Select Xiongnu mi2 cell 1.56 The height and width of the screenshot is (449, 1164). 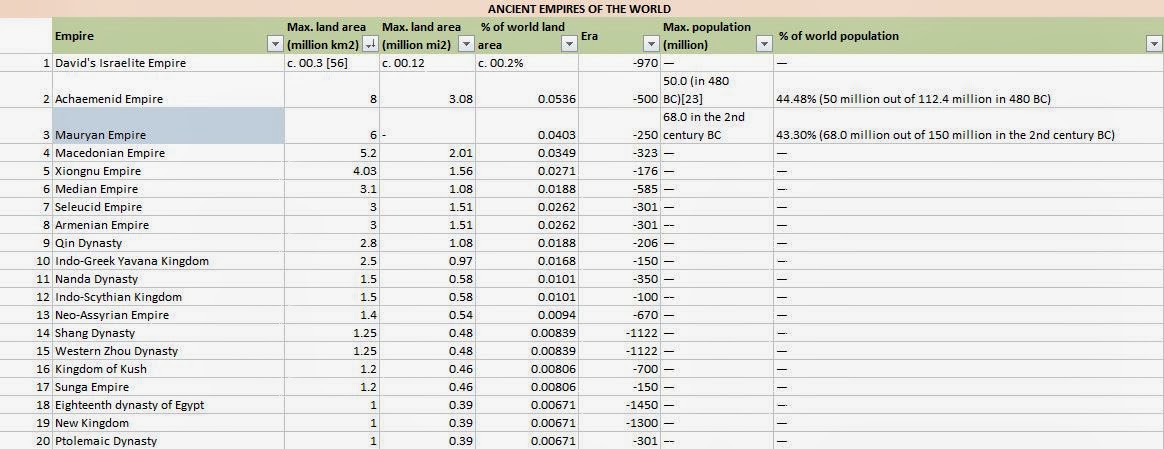tap(428, 171)
